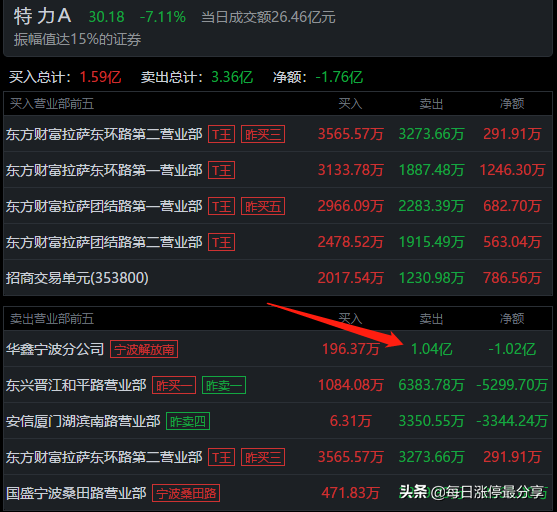Click net amount -1.02亿

[x=512, y=349]
